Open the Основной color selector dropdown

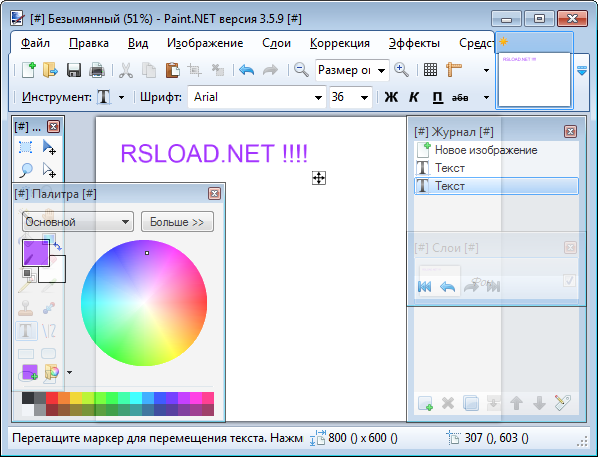78,222
